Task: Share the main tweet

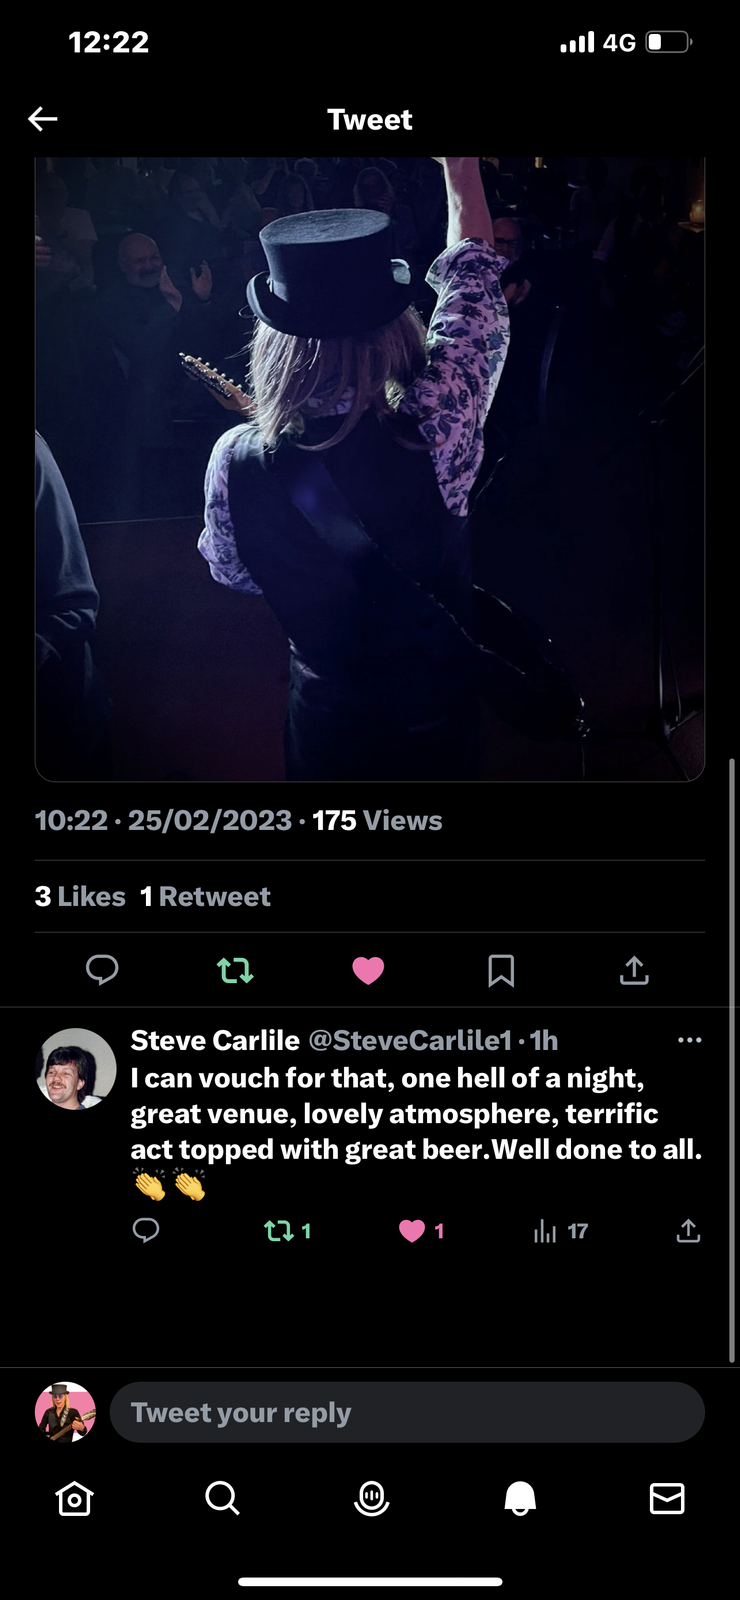Action: click(x=634, y=970)
